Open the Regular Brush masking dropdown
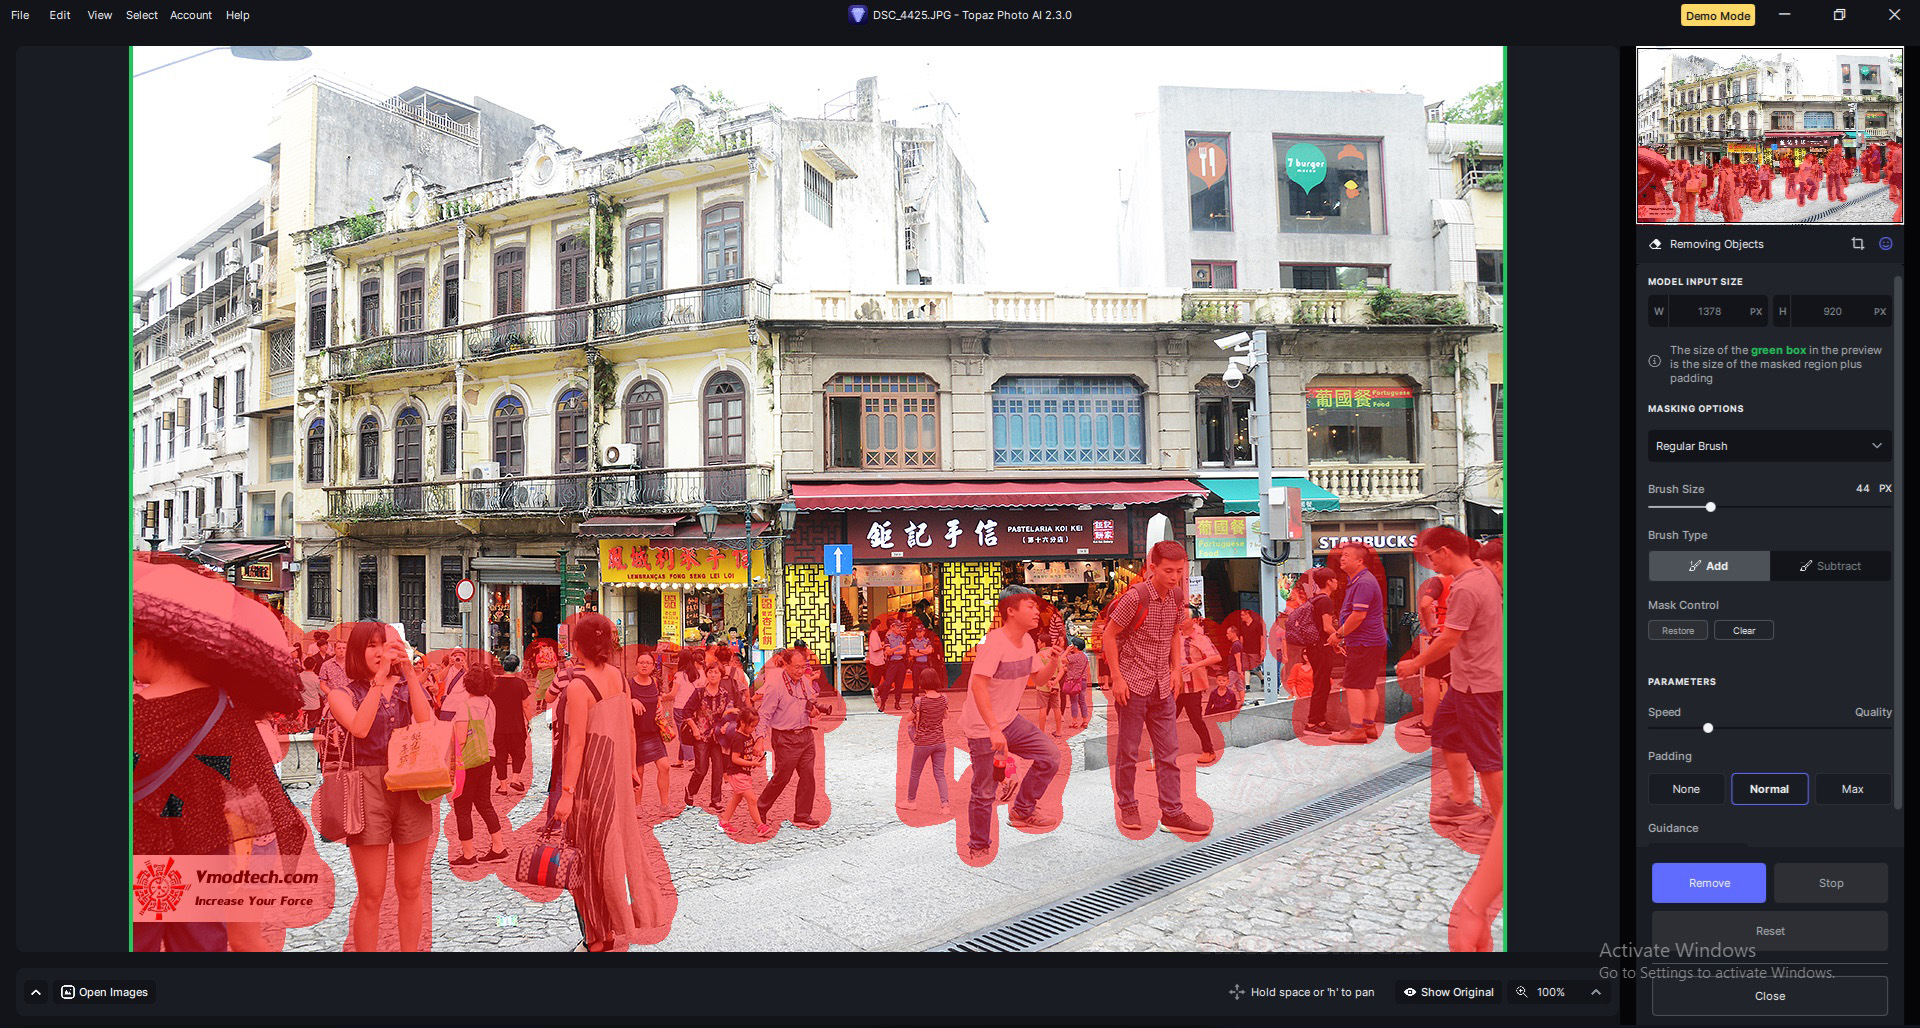 click(x=1769, y=446)
